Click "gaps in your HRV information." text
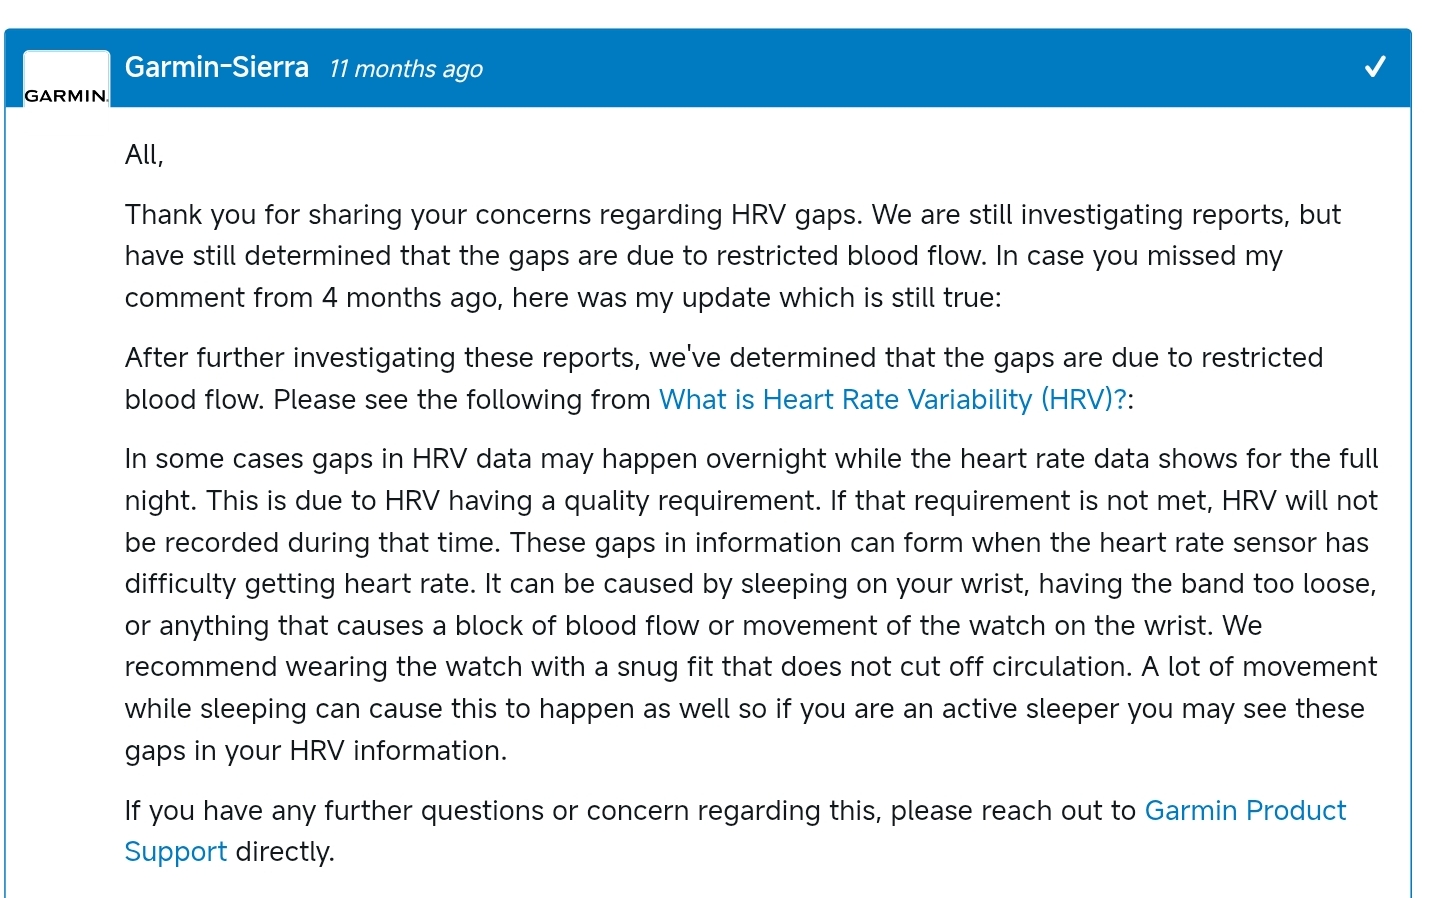This screenshot has height=898, width=1440. pyautogui.click(x=316, y=751)
